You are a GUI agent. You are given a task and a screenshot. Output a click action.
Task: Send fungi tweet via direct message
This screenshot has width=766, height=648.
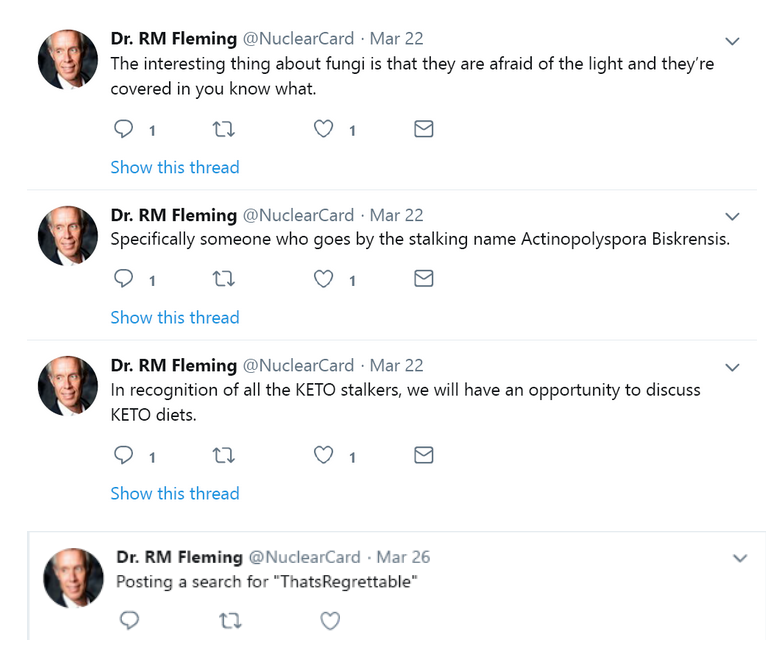click(x=423, y=130)
